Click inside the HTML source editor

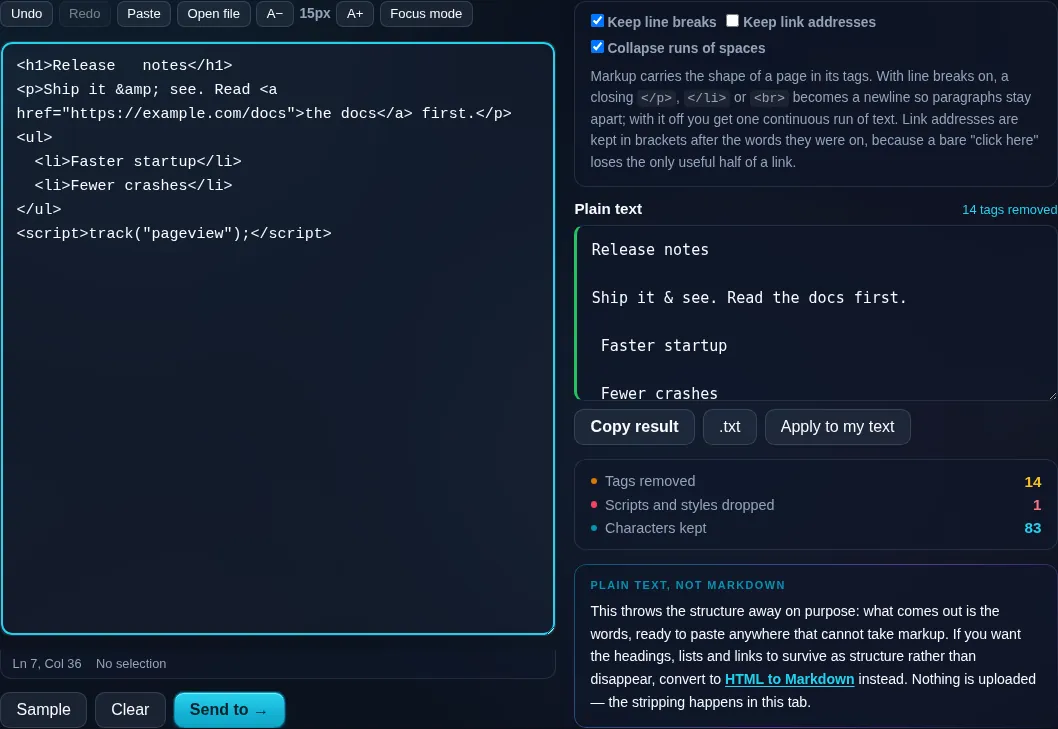pyautogui.click(x=278, y=339)
